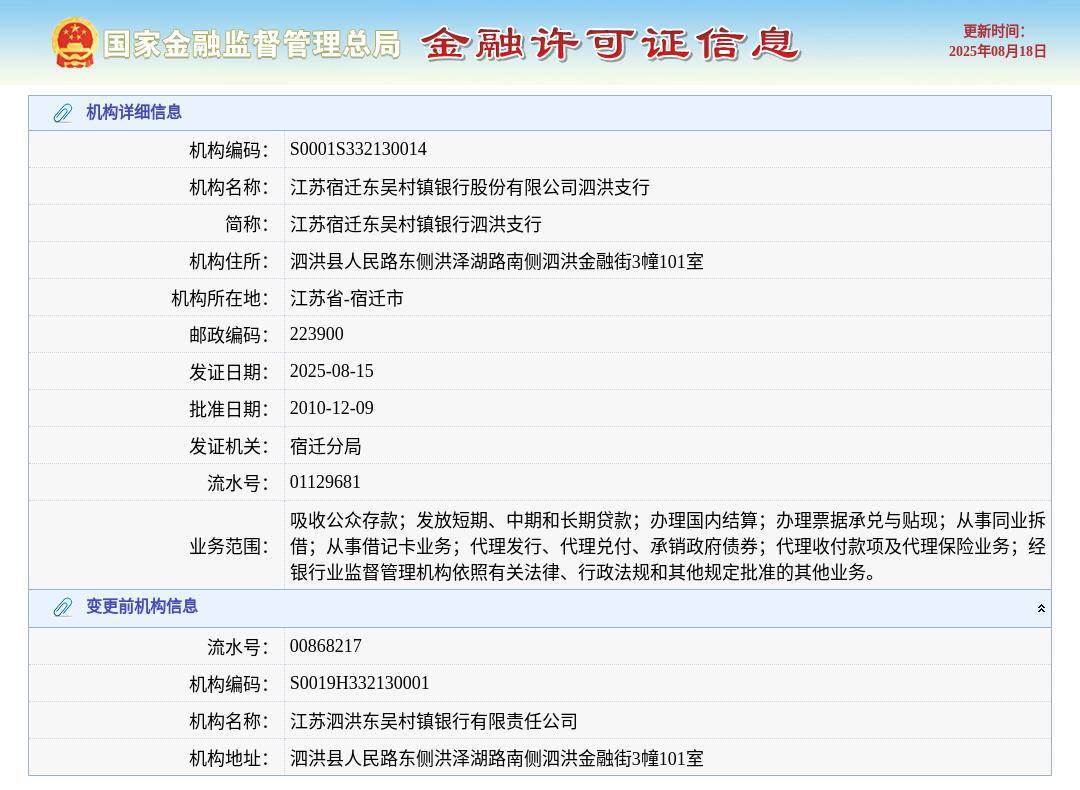Click the 邮政编码 label
The height and width of the screenshot is (790, 1080).
coord(229,335)
